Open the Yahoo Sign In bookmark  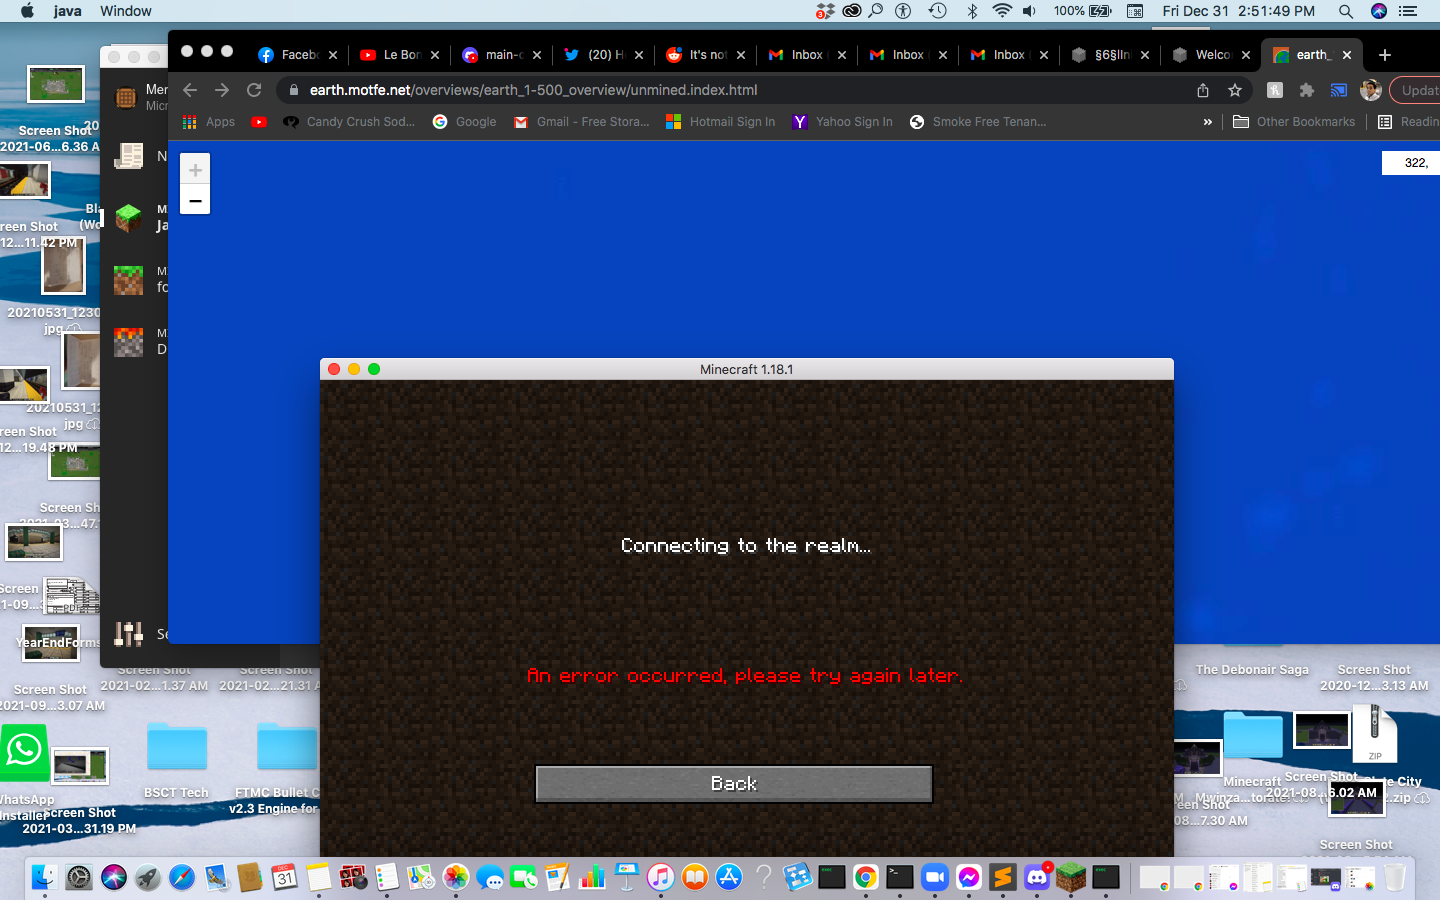click(x=842, y=122)
